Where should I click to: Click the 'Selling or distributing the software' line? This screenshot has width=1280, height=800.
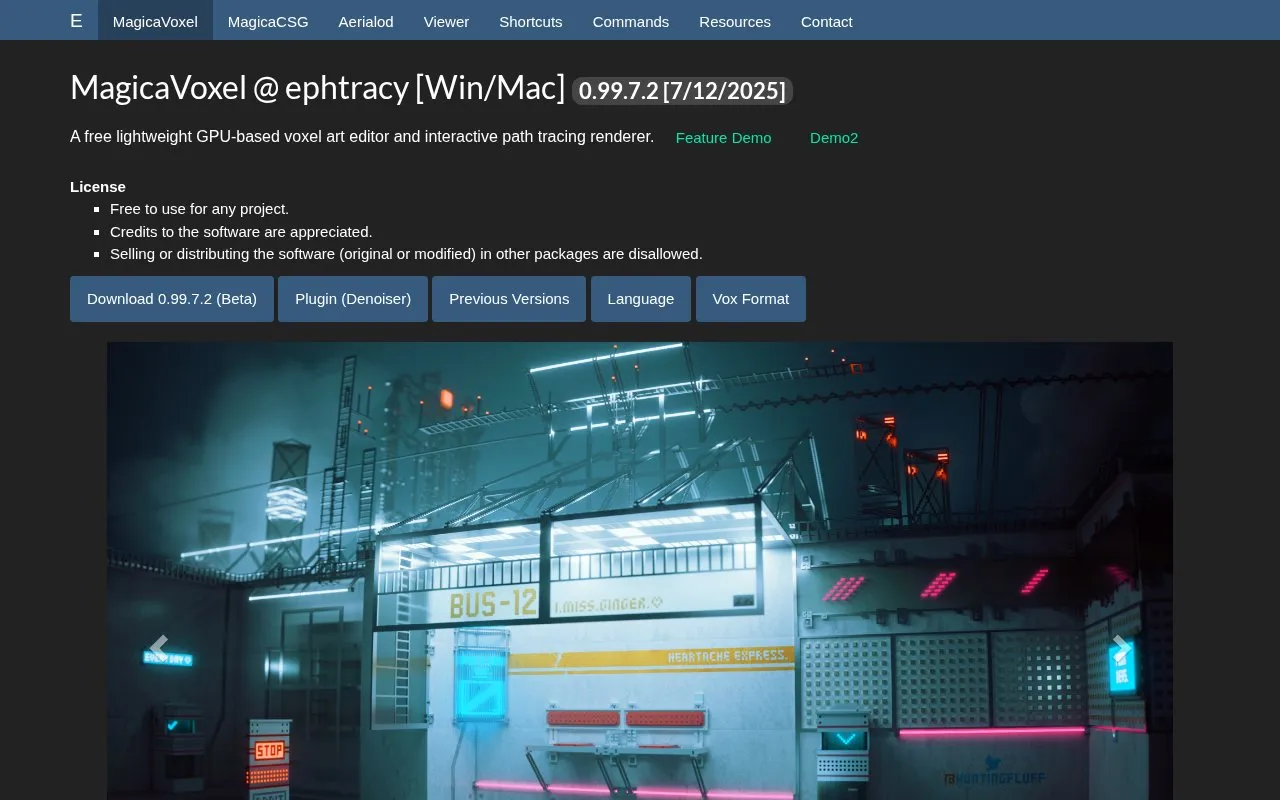(x=406, y=254)
